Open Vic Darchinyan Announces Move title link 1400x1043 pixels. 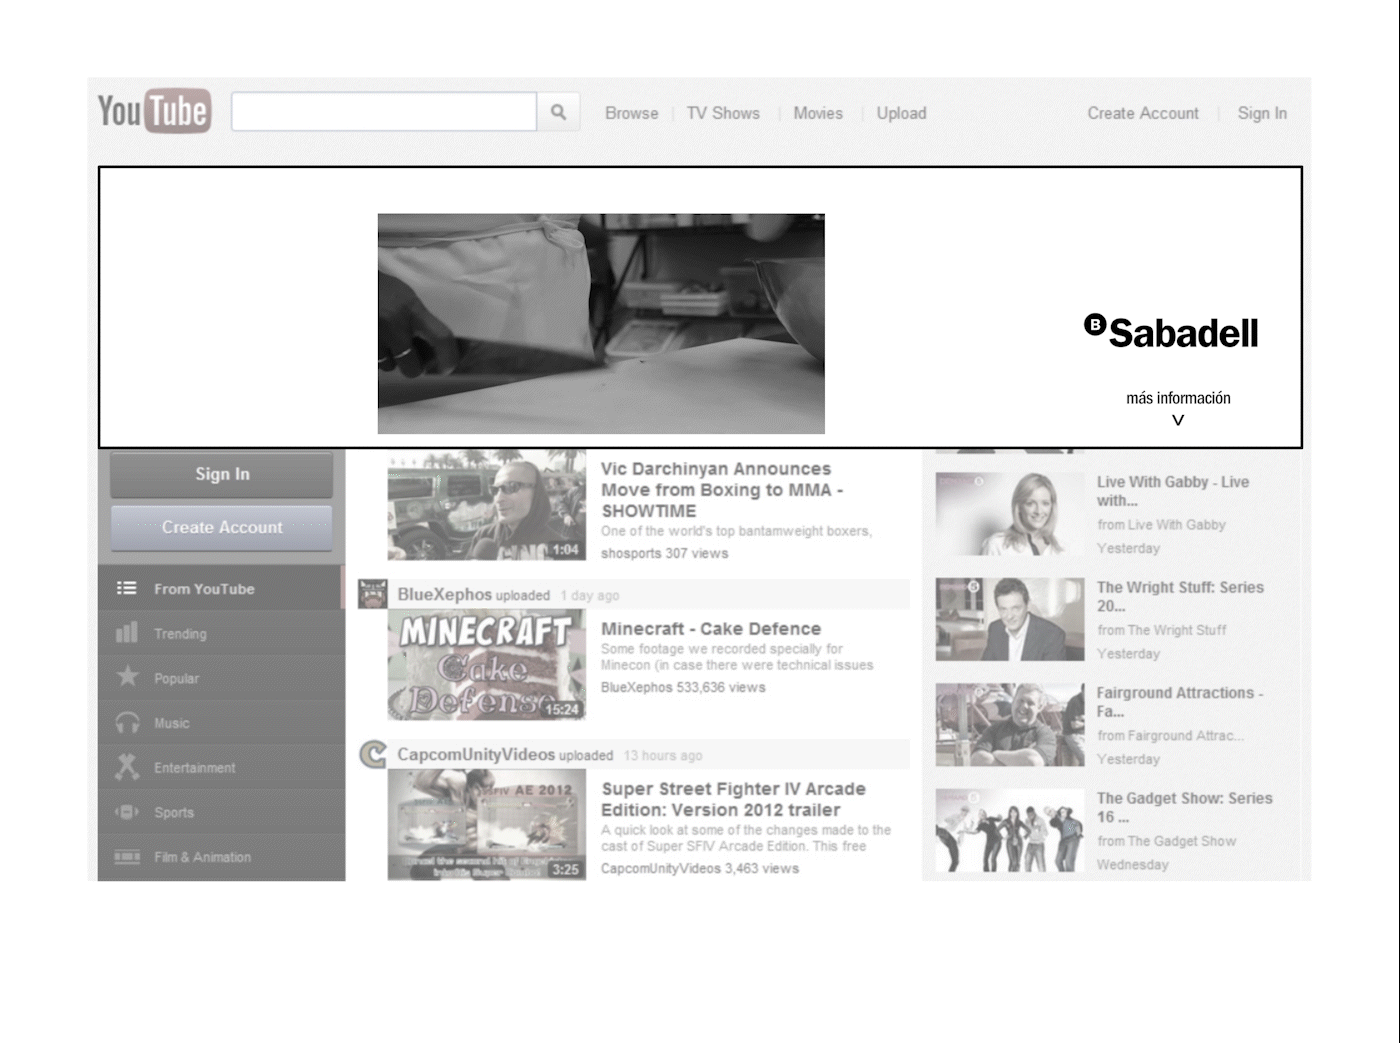coord(721,489)
